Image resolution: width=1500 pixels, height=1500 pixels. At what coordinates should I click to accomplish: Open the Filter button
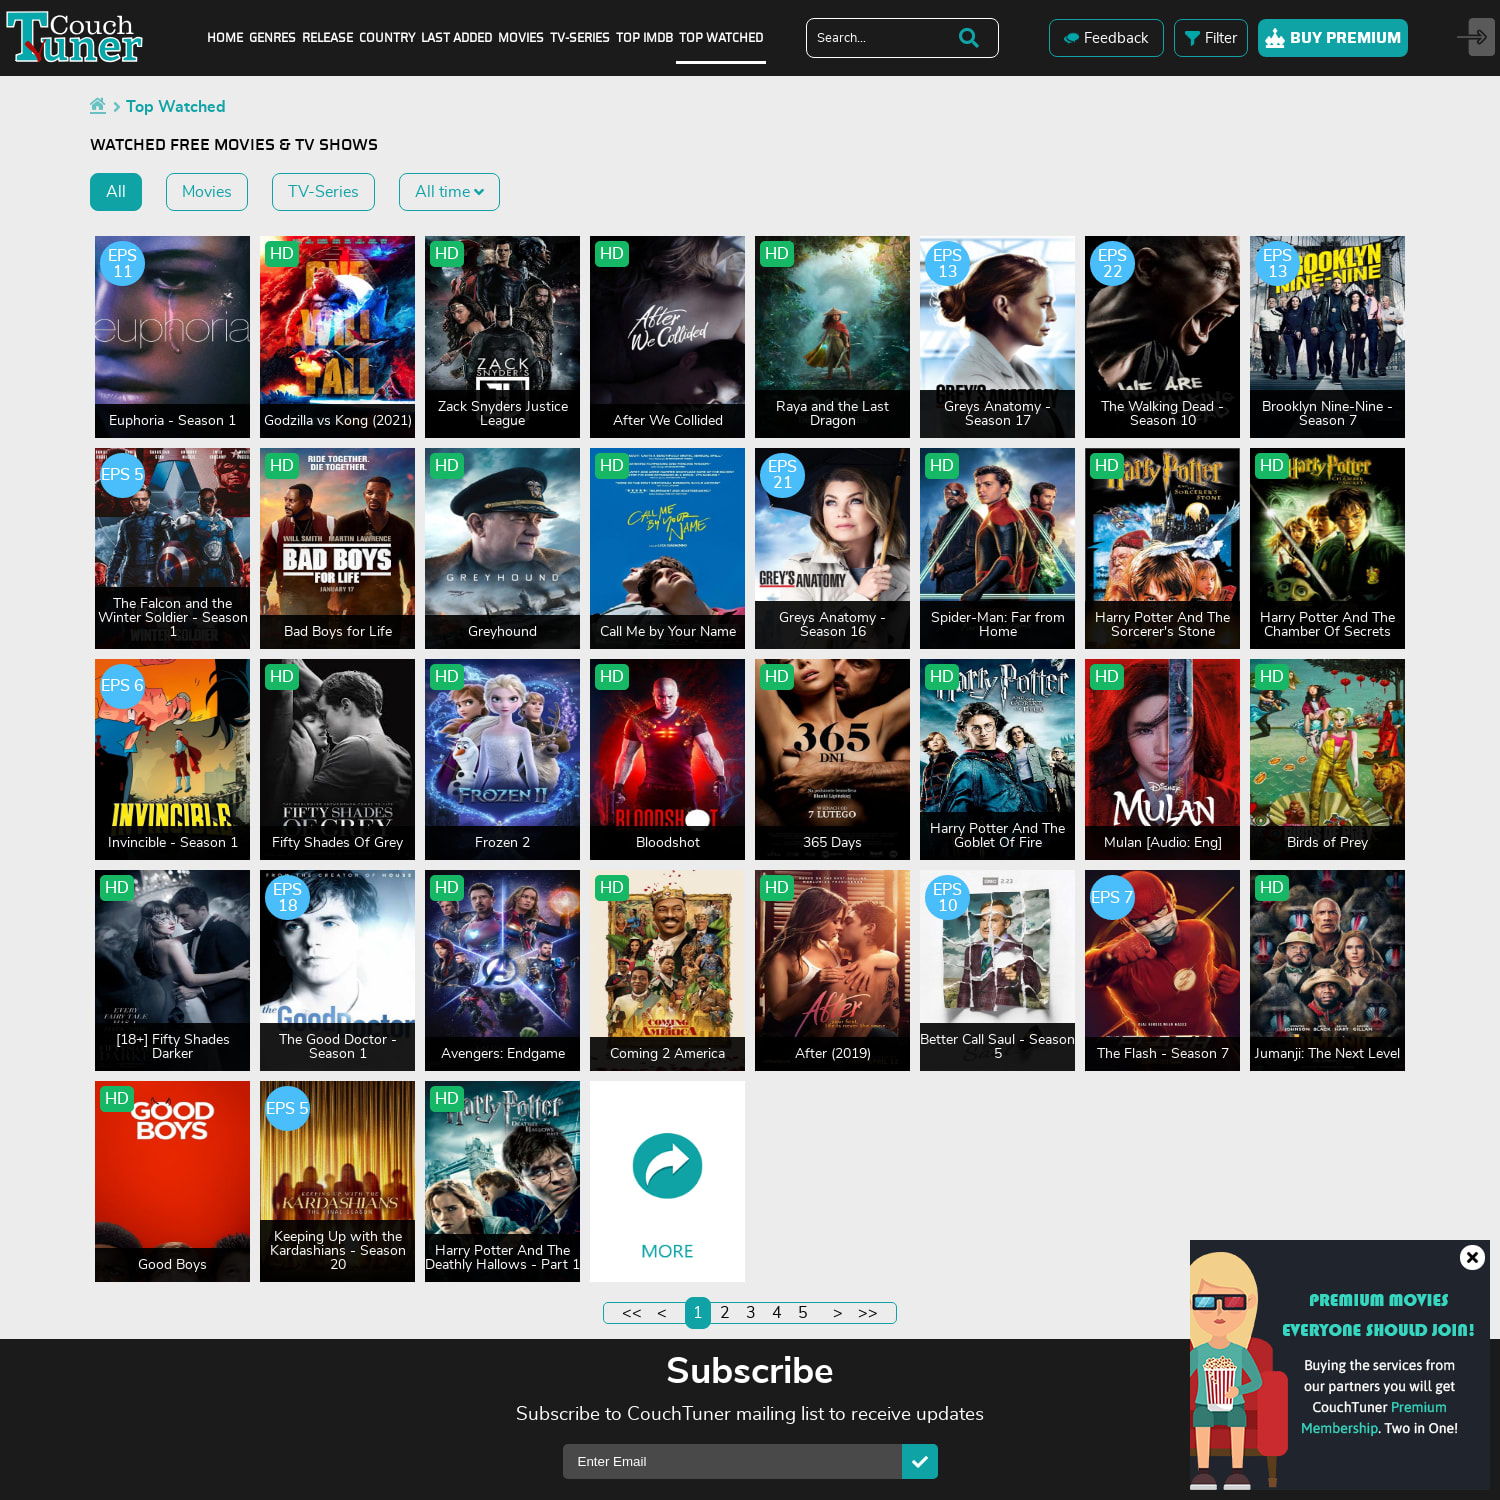1210,38
